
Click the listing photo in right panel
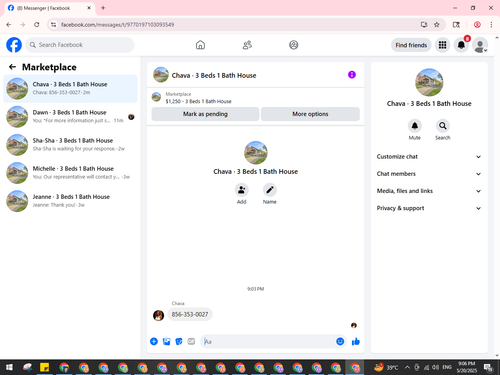pyautogui.click(x=429, y=82)
